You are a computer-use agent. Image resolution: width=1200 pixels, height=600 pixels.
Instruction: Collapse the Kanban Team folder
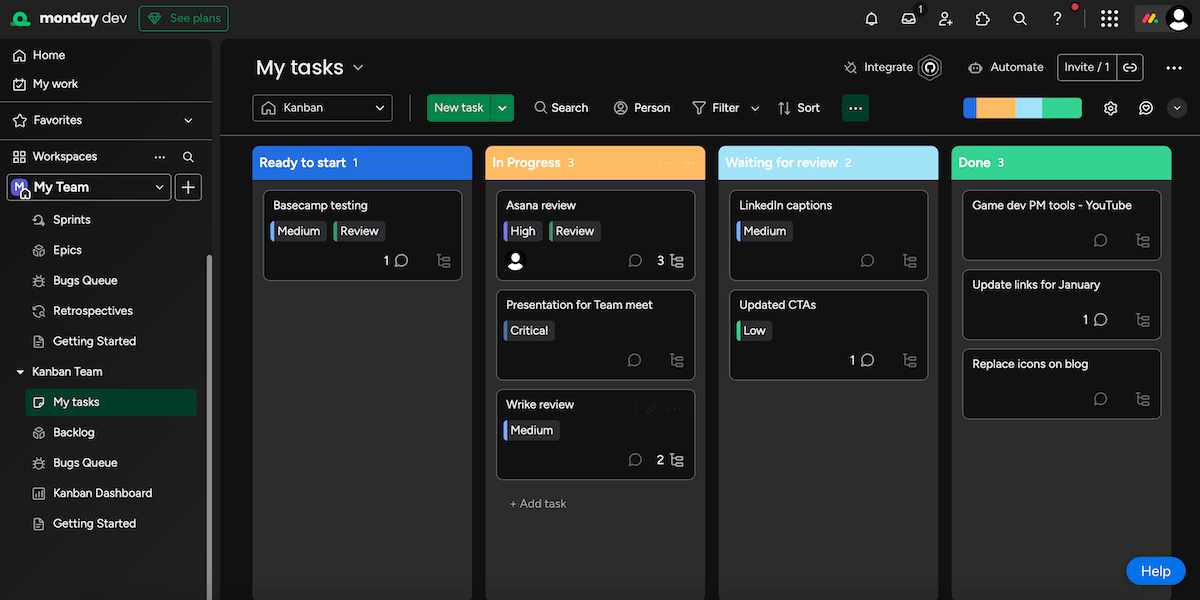(x=20, y=372)
